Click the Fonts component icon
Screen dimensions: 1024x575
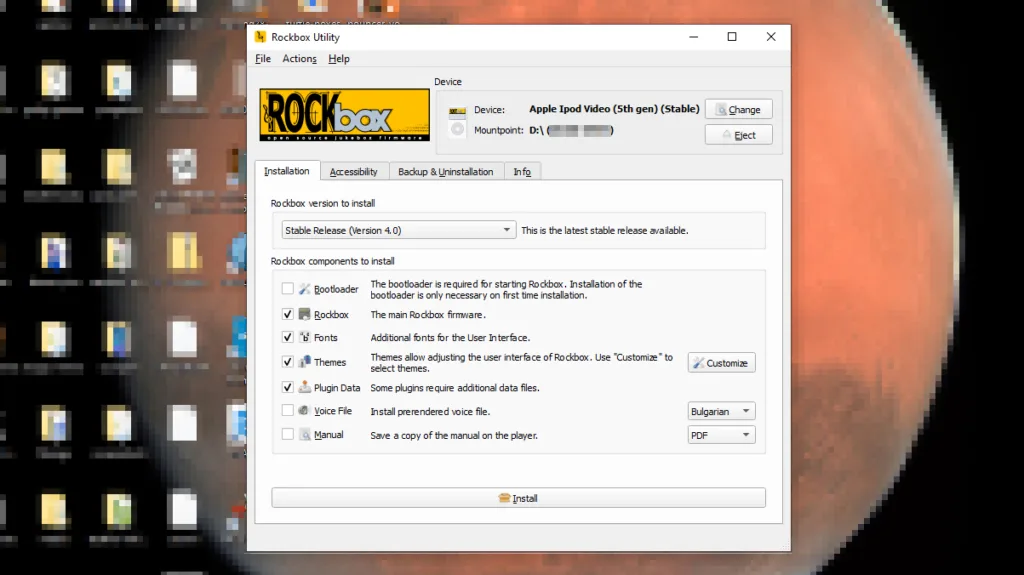click(304, 337)
